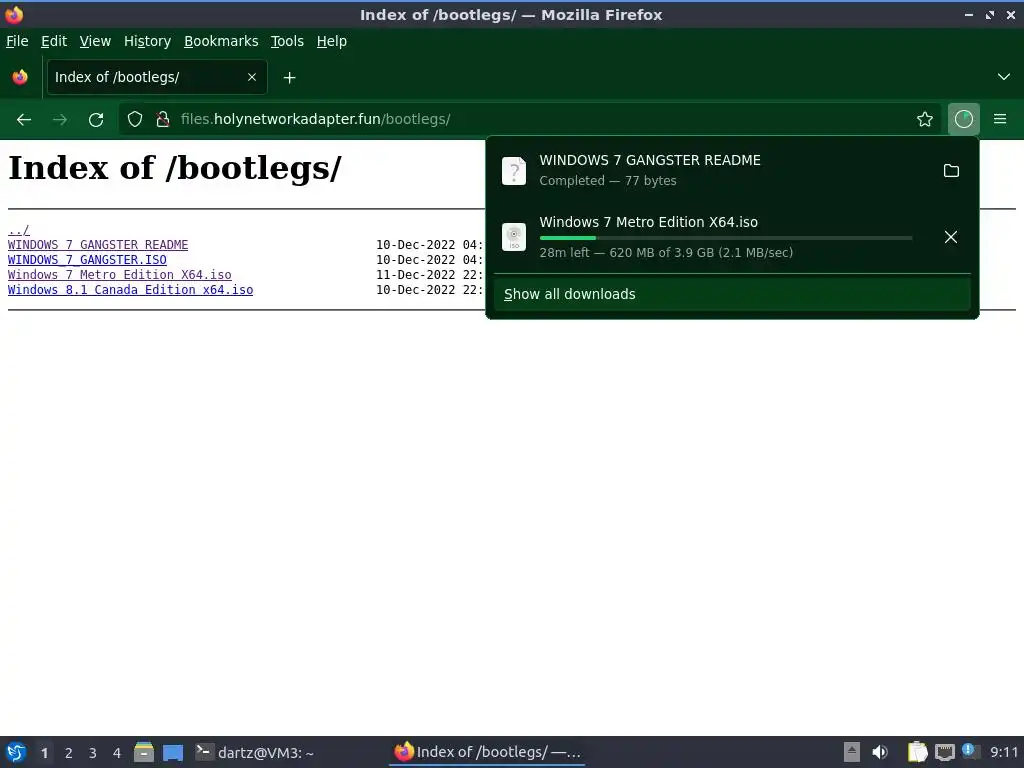This screenshot has width=1024, height=768.
Task: Click show desktop taskbar icon
Action: coord(173,752)
